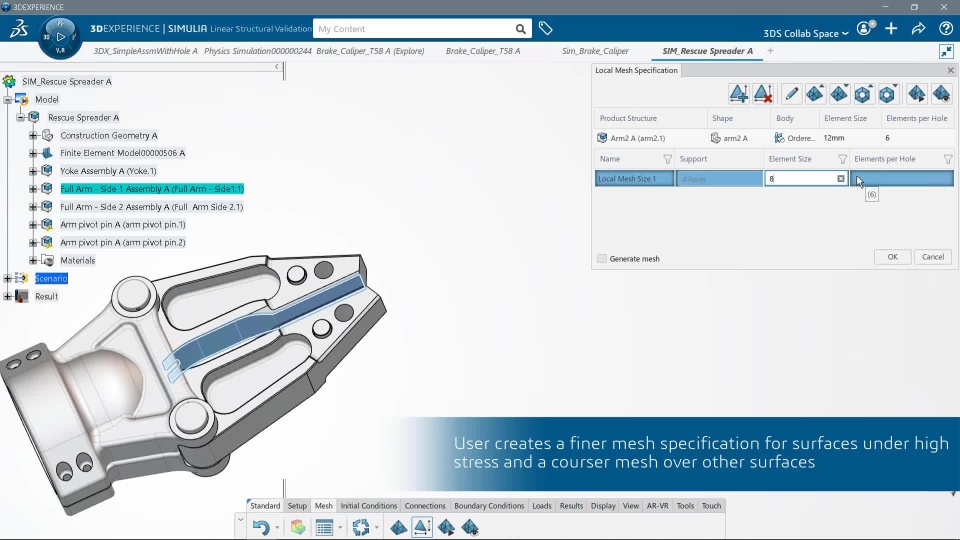Click mesh eye icon in bottom toolbar
Viewport: 960px width, 540px height.
click(x=470, y=527)
